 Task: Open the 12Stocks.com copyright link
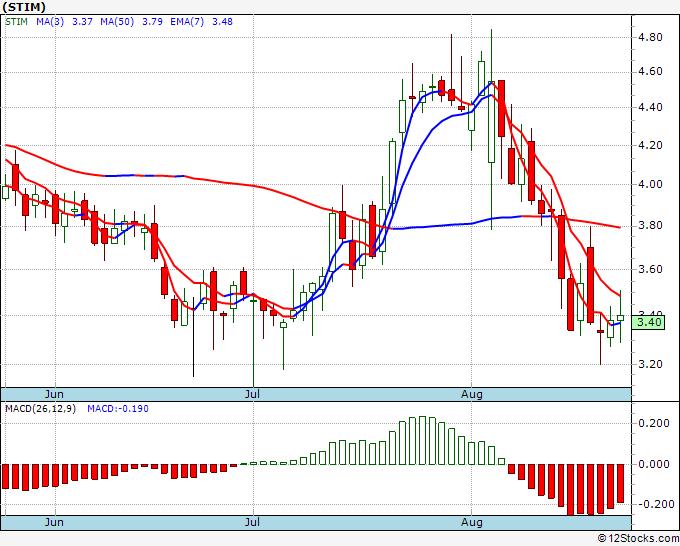638,539
